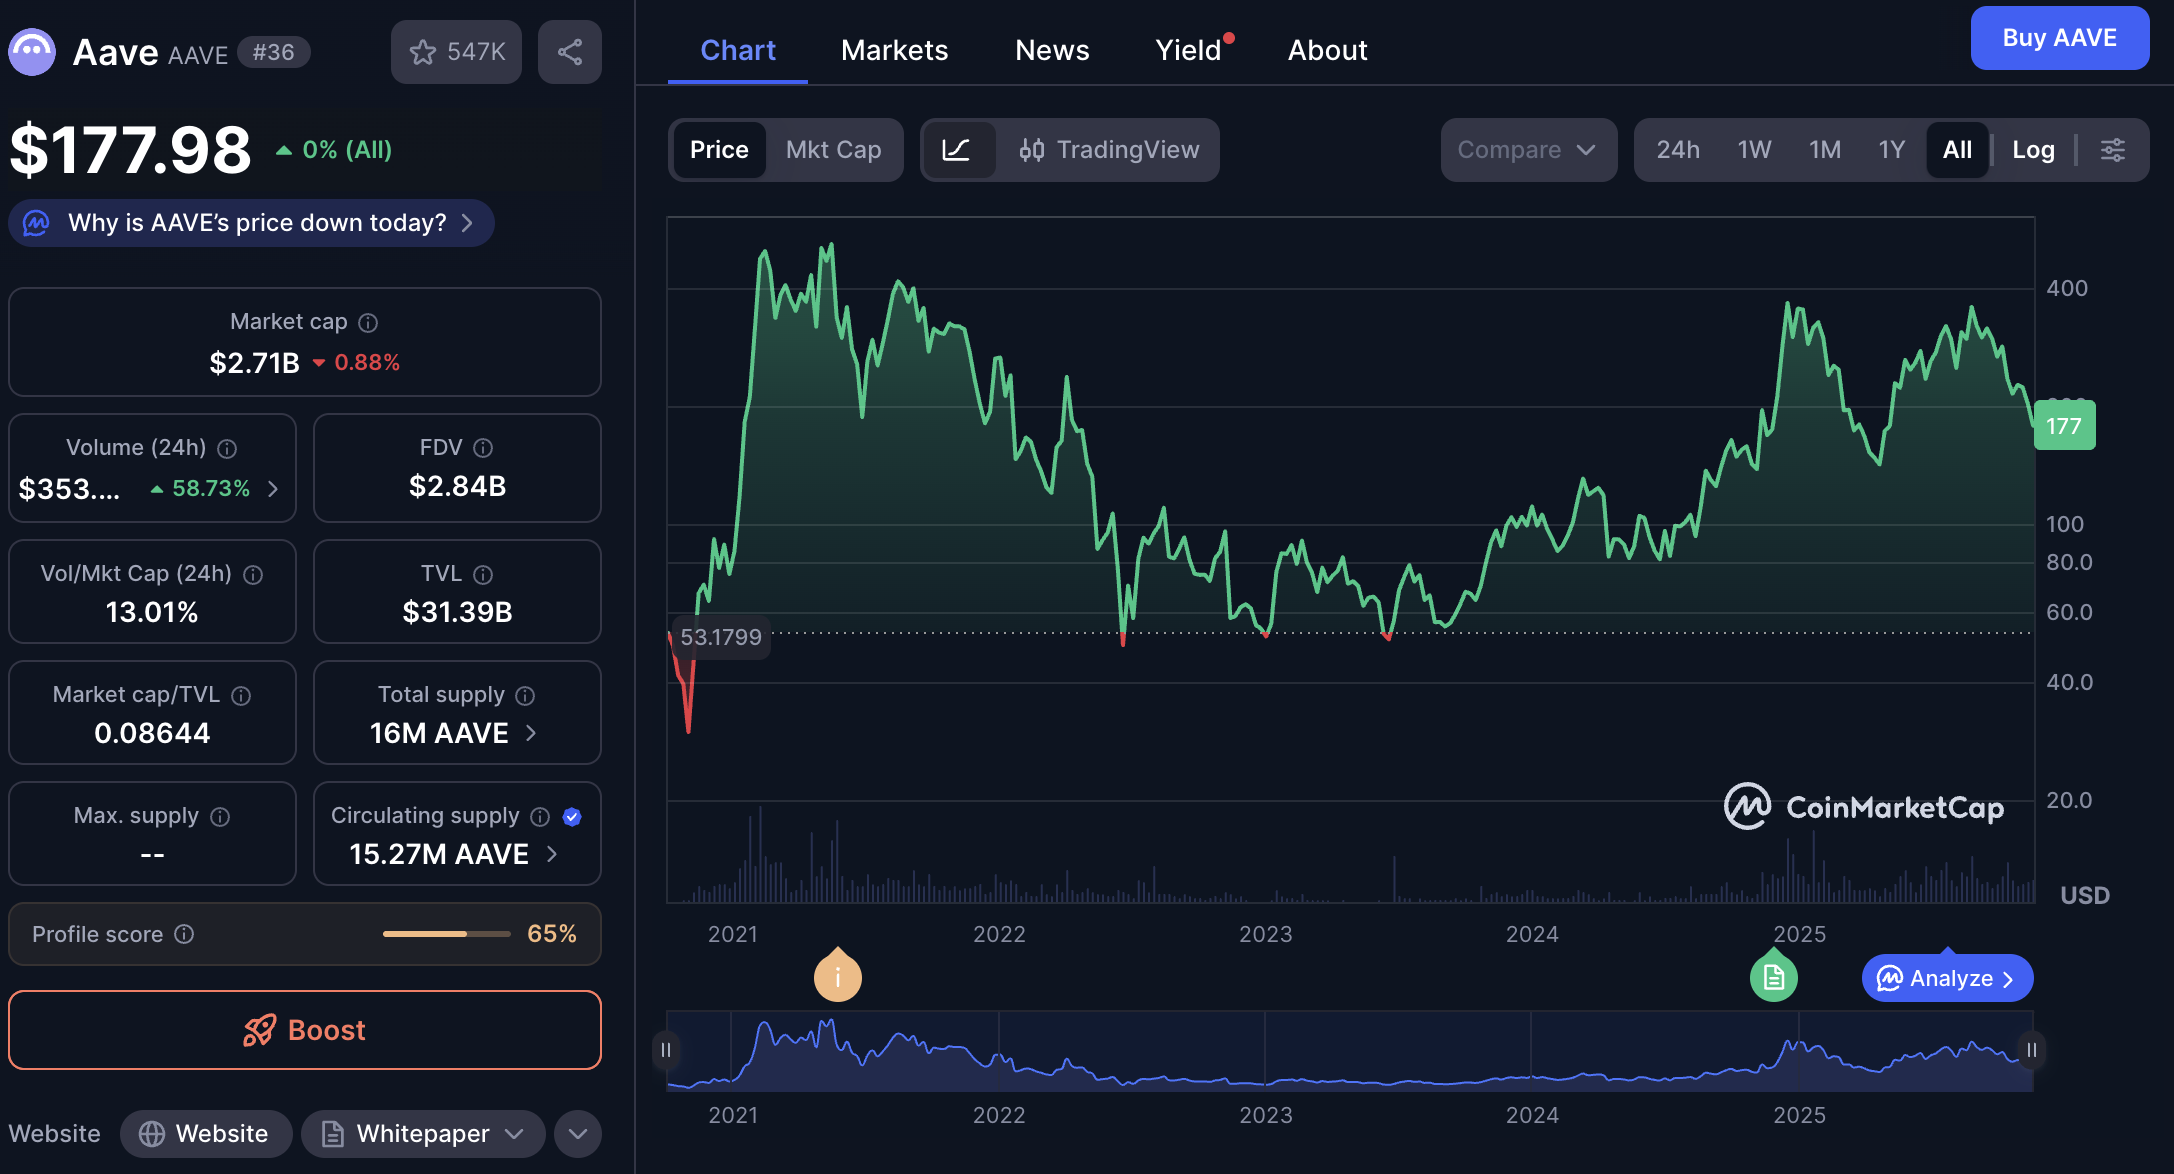2174x1174 pixels.
Task: Click the left timeline range handle
Action: 666,1050
